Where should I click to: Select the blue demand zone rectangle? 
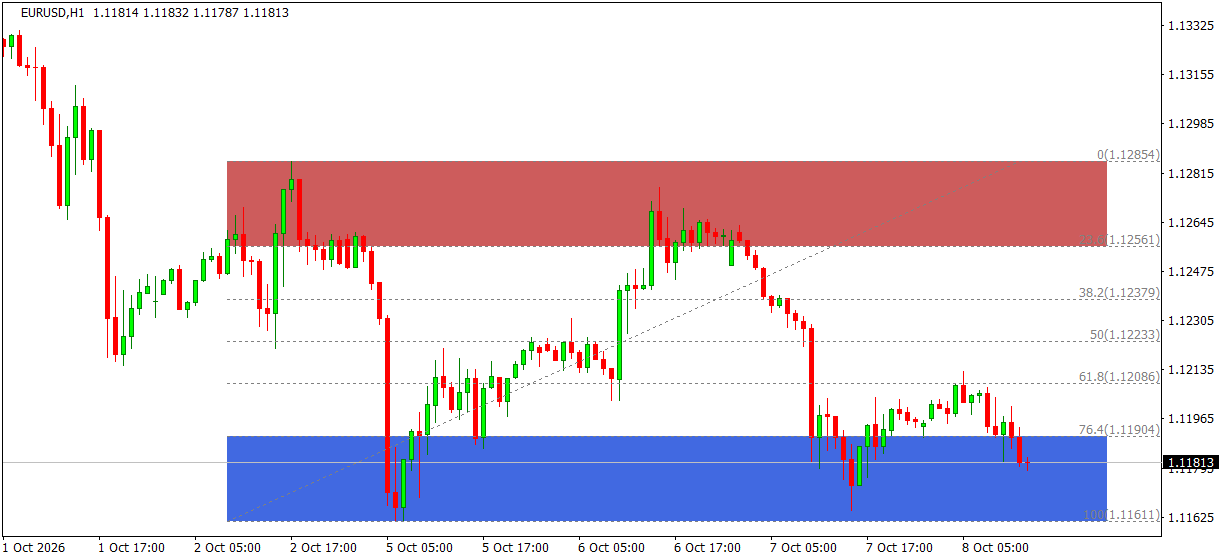tap(667, 478)
